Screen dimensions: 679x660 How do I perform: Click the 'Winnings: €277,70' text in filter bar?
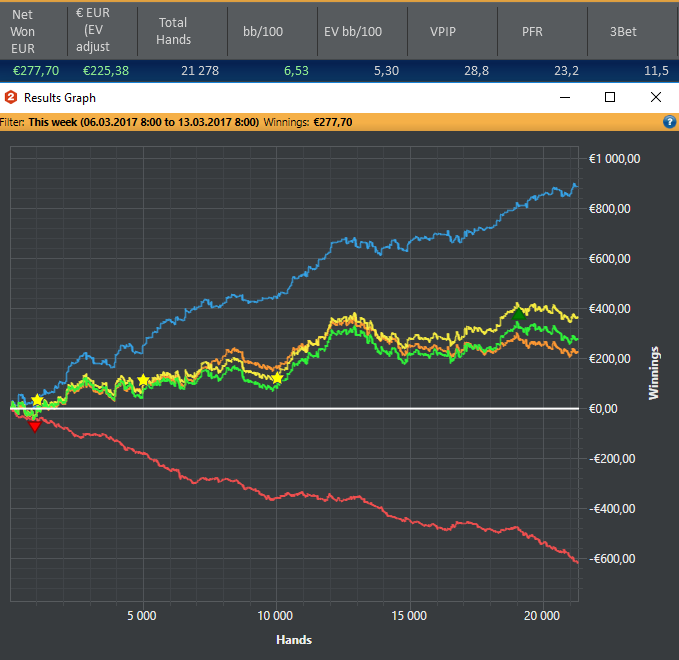click(x=308, y=122)
